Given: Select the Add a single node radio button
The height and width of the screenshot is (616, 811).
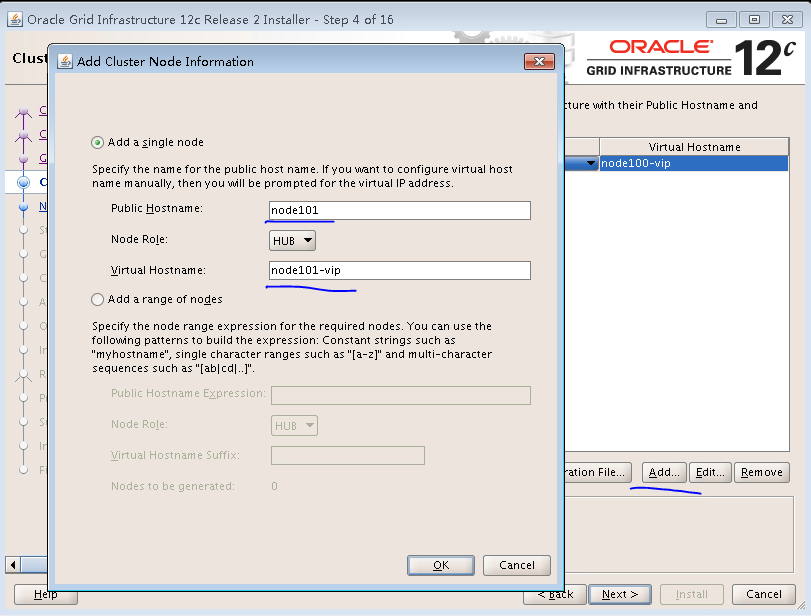Looking at the screenshot, I should coord(97,142).
